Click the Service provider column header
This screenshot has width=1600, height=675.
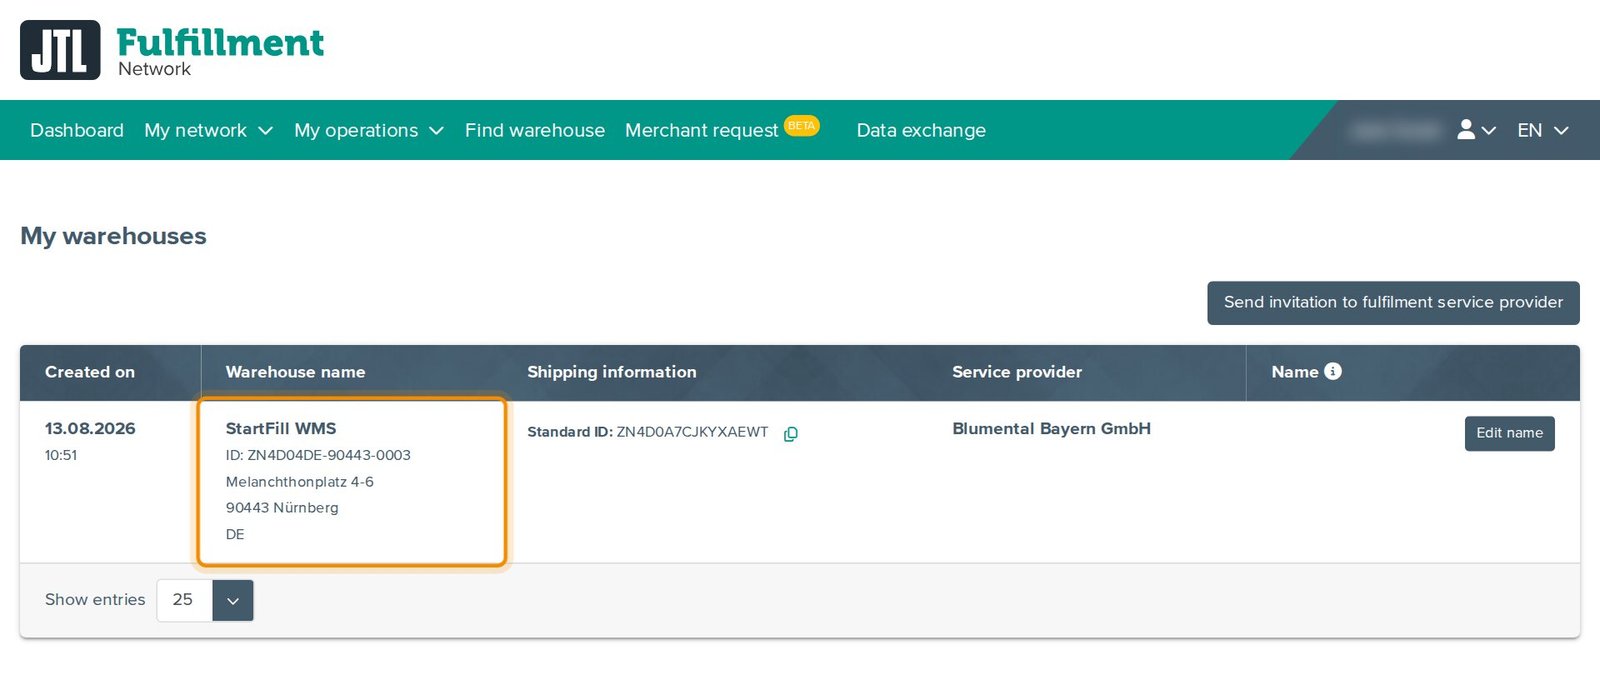tap(1017, 372)
